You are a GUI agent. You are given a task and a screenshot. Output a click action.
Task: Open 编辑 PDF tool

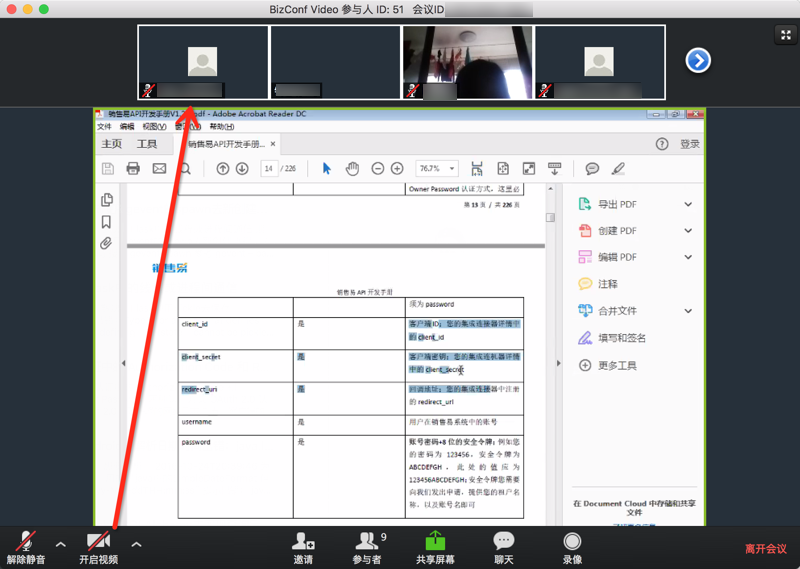pyautogui.click(x=608, y=257)
